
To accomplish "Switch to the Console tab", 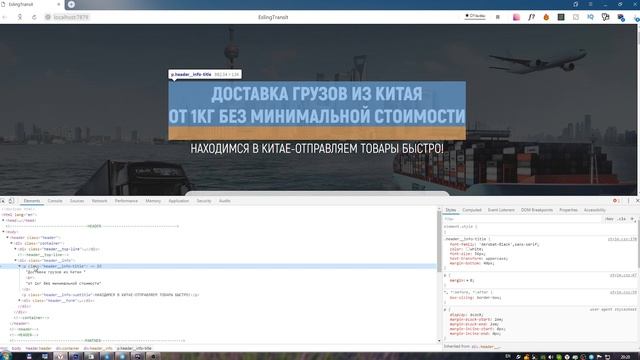I will [x=55, y=201].
